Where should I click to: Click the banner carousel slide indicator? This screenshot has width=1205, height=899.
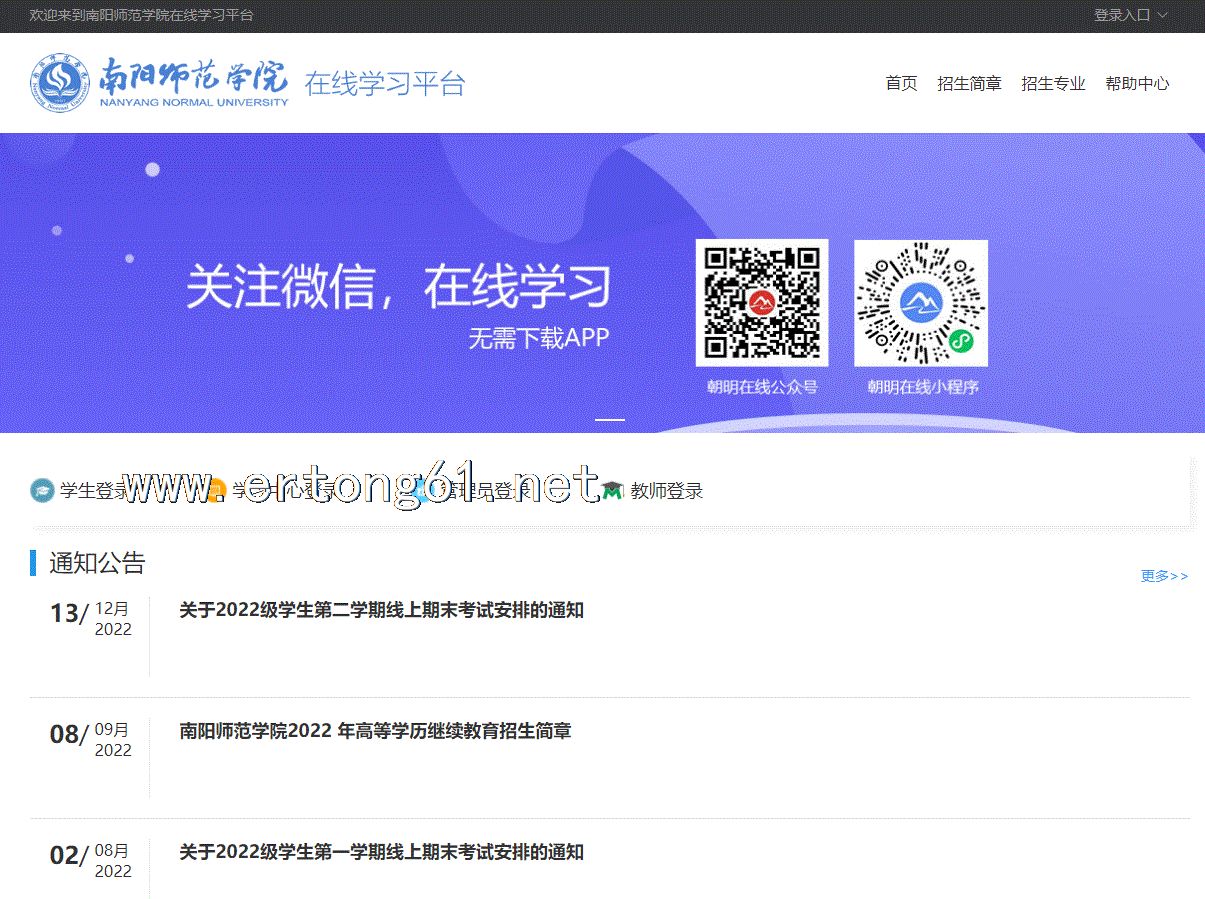pos(609,420)
